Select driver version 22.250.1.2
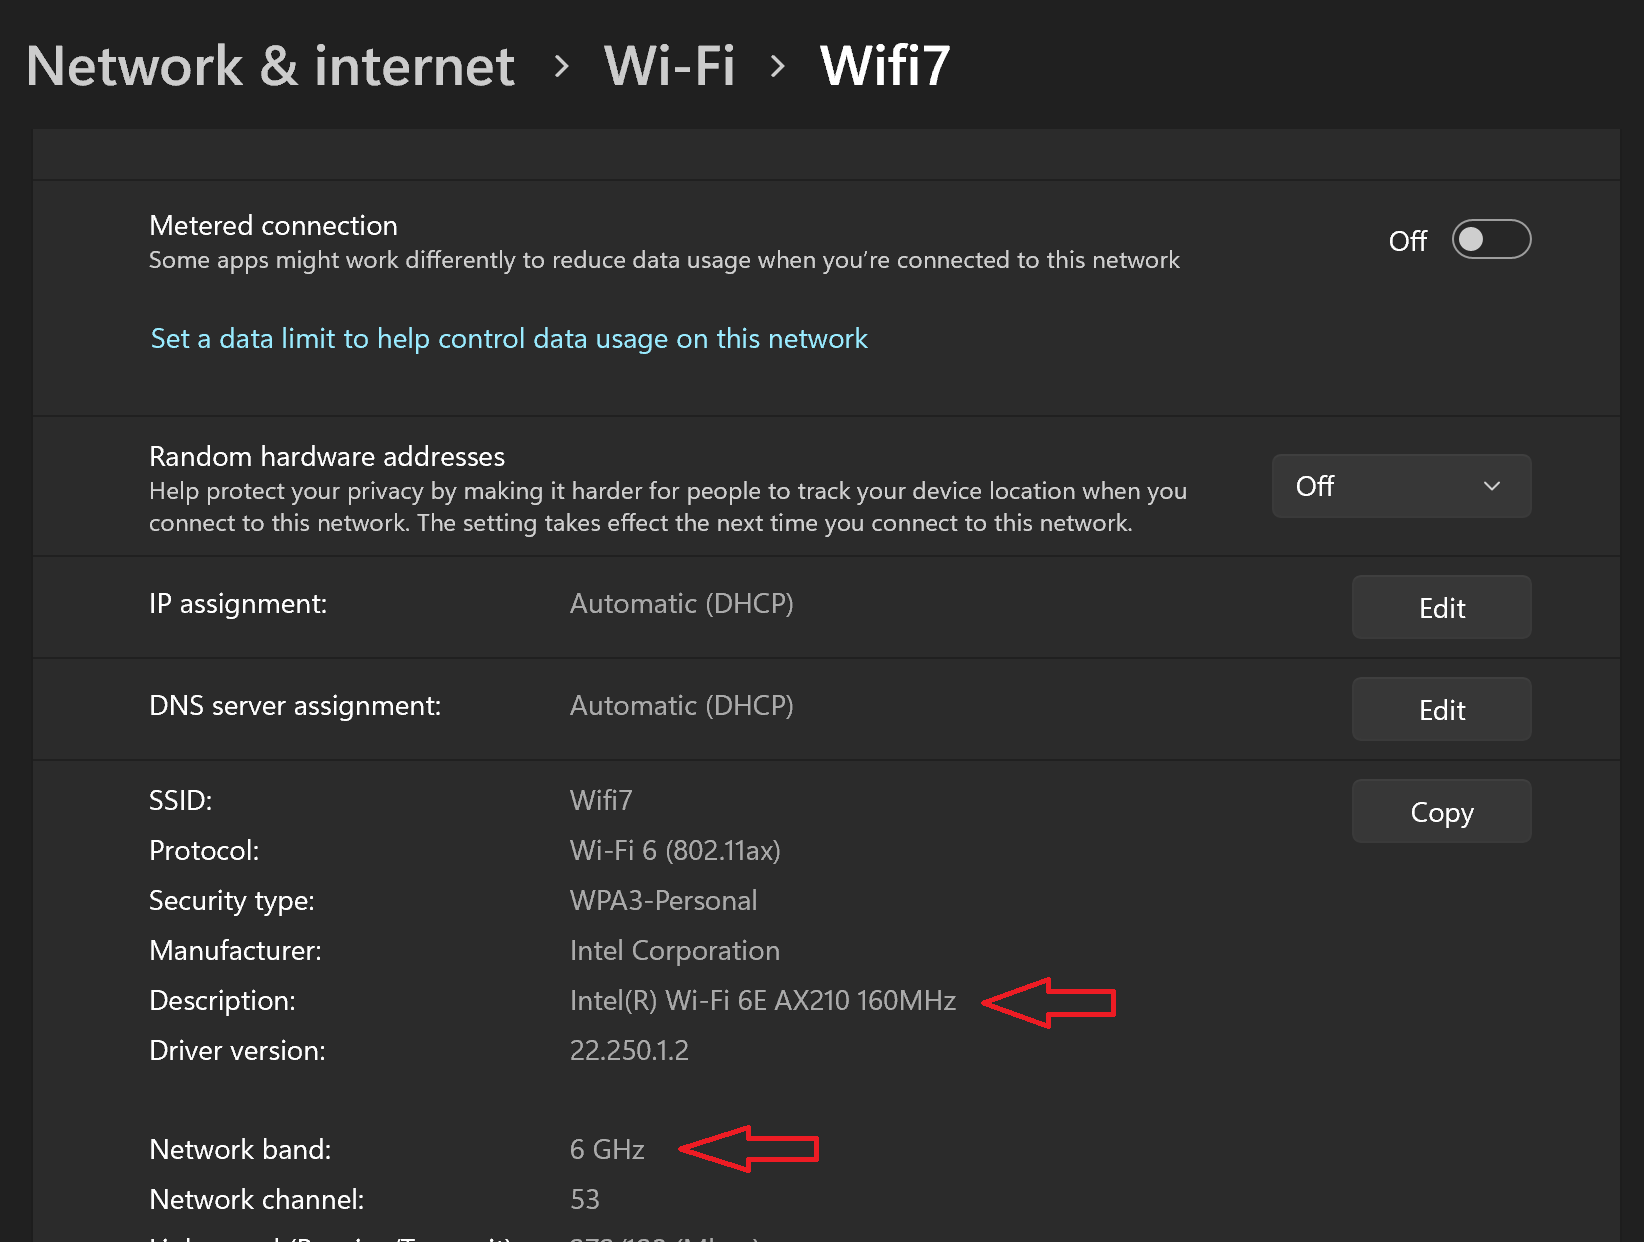The width and height of the screenshot is (1644, 1242). [x=629, y=1050]
